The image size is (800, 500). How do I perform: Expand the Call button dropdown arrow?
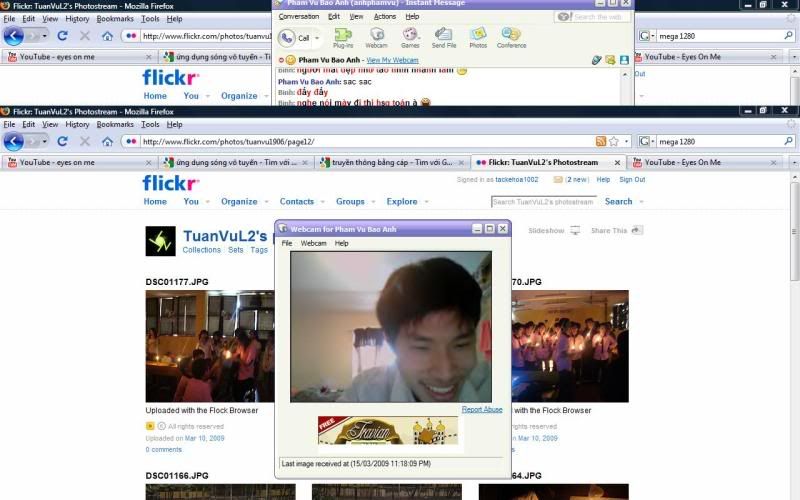pyautogui.click(x=317, y=38)
